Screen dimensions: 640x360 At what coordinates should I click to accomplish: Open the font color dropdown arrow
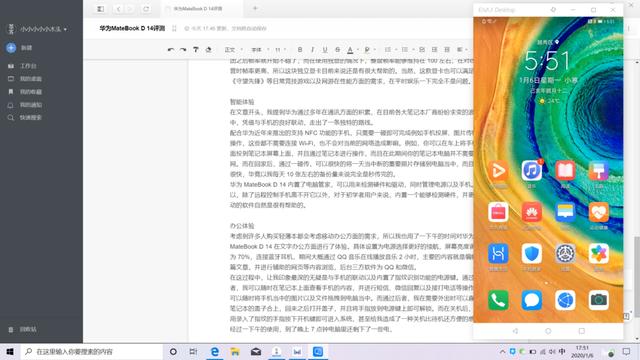[358, 50]
